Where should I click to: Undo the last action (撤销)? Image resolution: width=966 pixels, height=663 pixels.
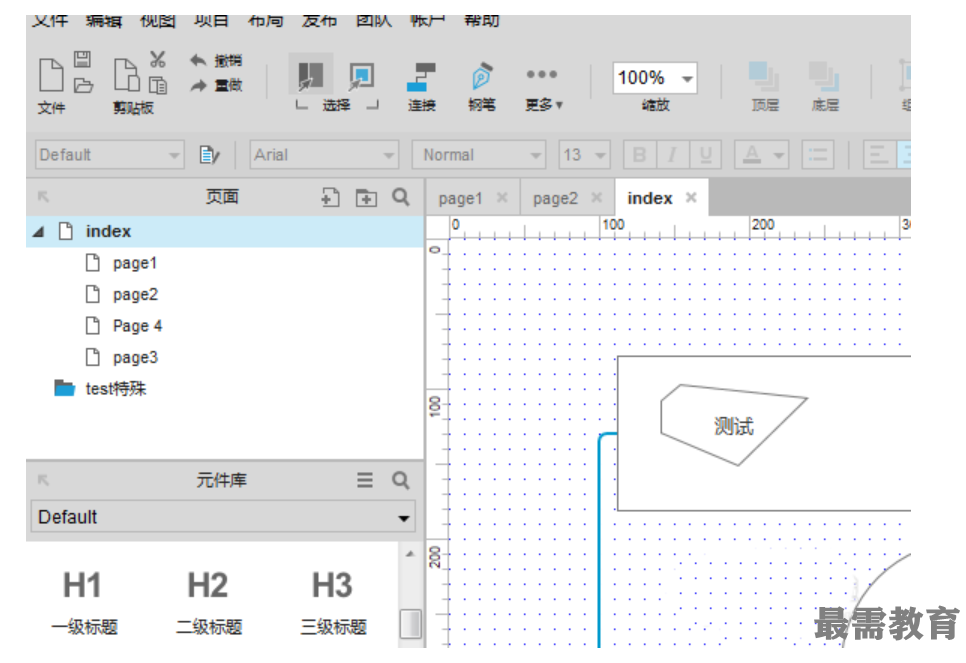pyautogui.click(x=216, y=60)
